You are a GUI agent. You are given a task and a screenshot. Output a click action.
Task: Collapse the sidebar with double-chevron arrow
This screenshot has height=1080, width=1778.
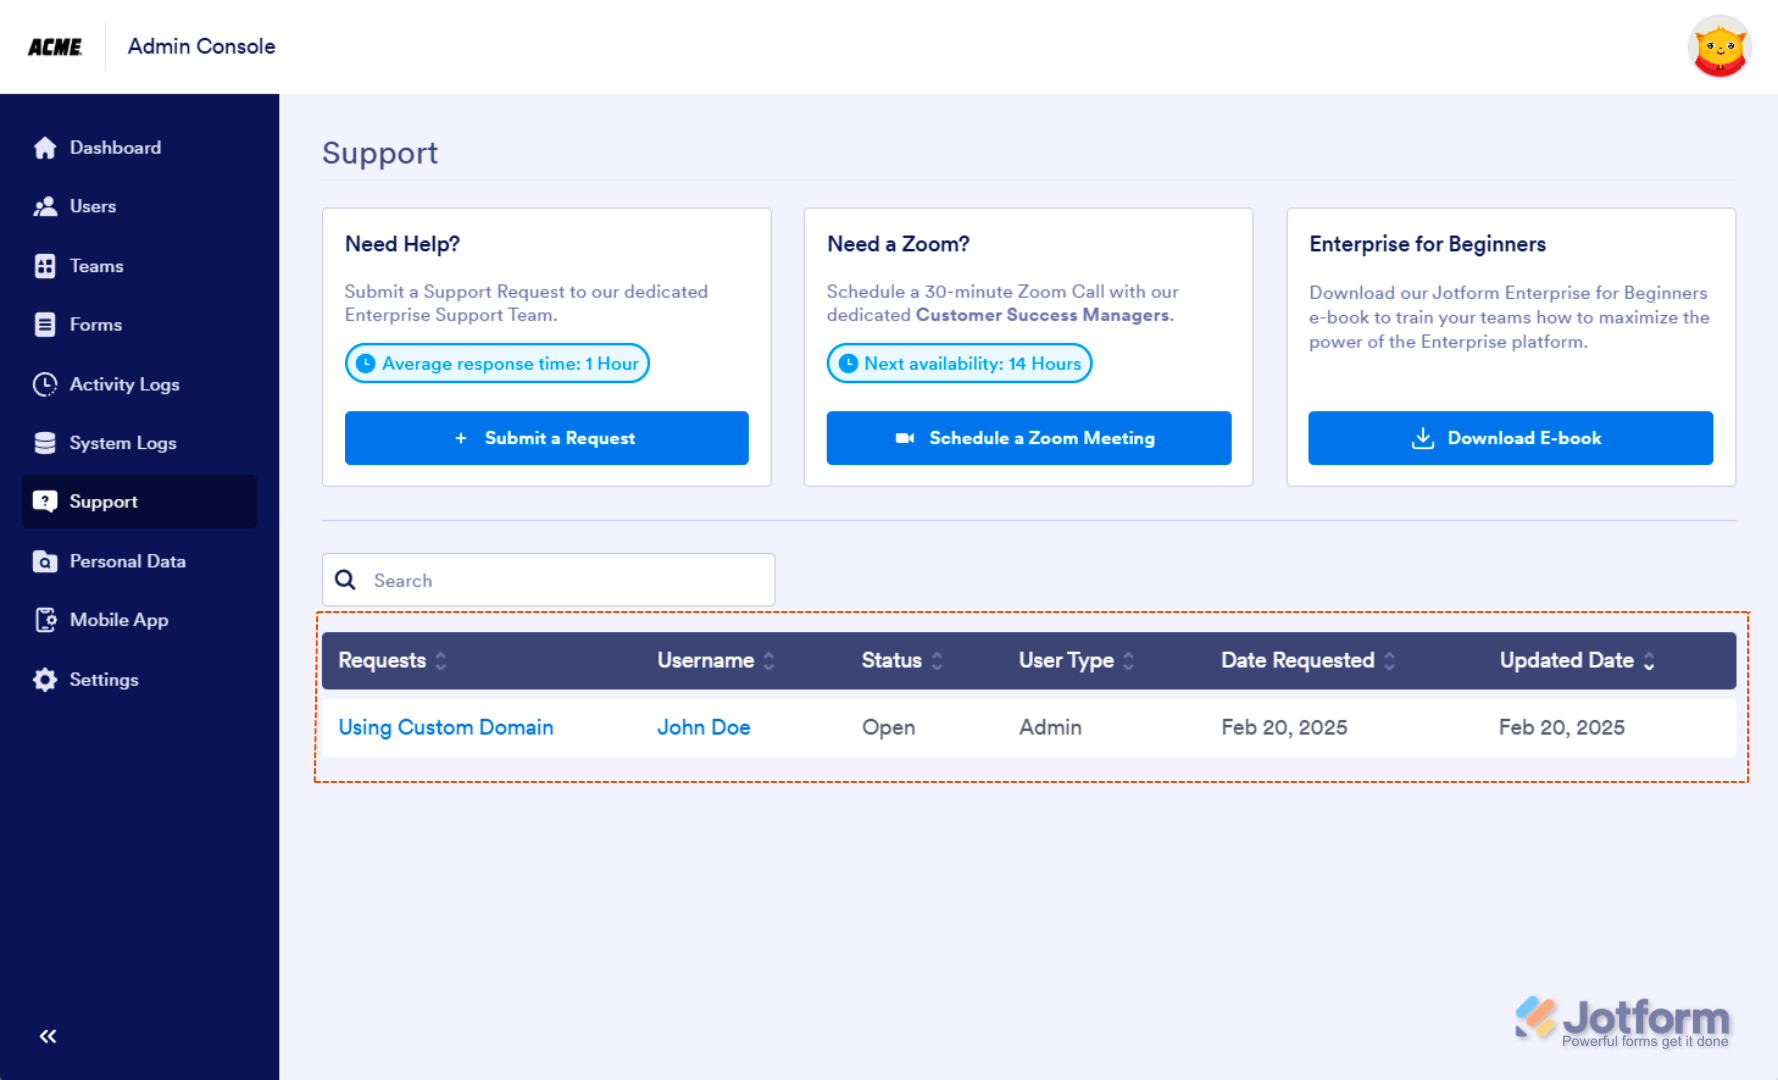tap(48, 1036)
